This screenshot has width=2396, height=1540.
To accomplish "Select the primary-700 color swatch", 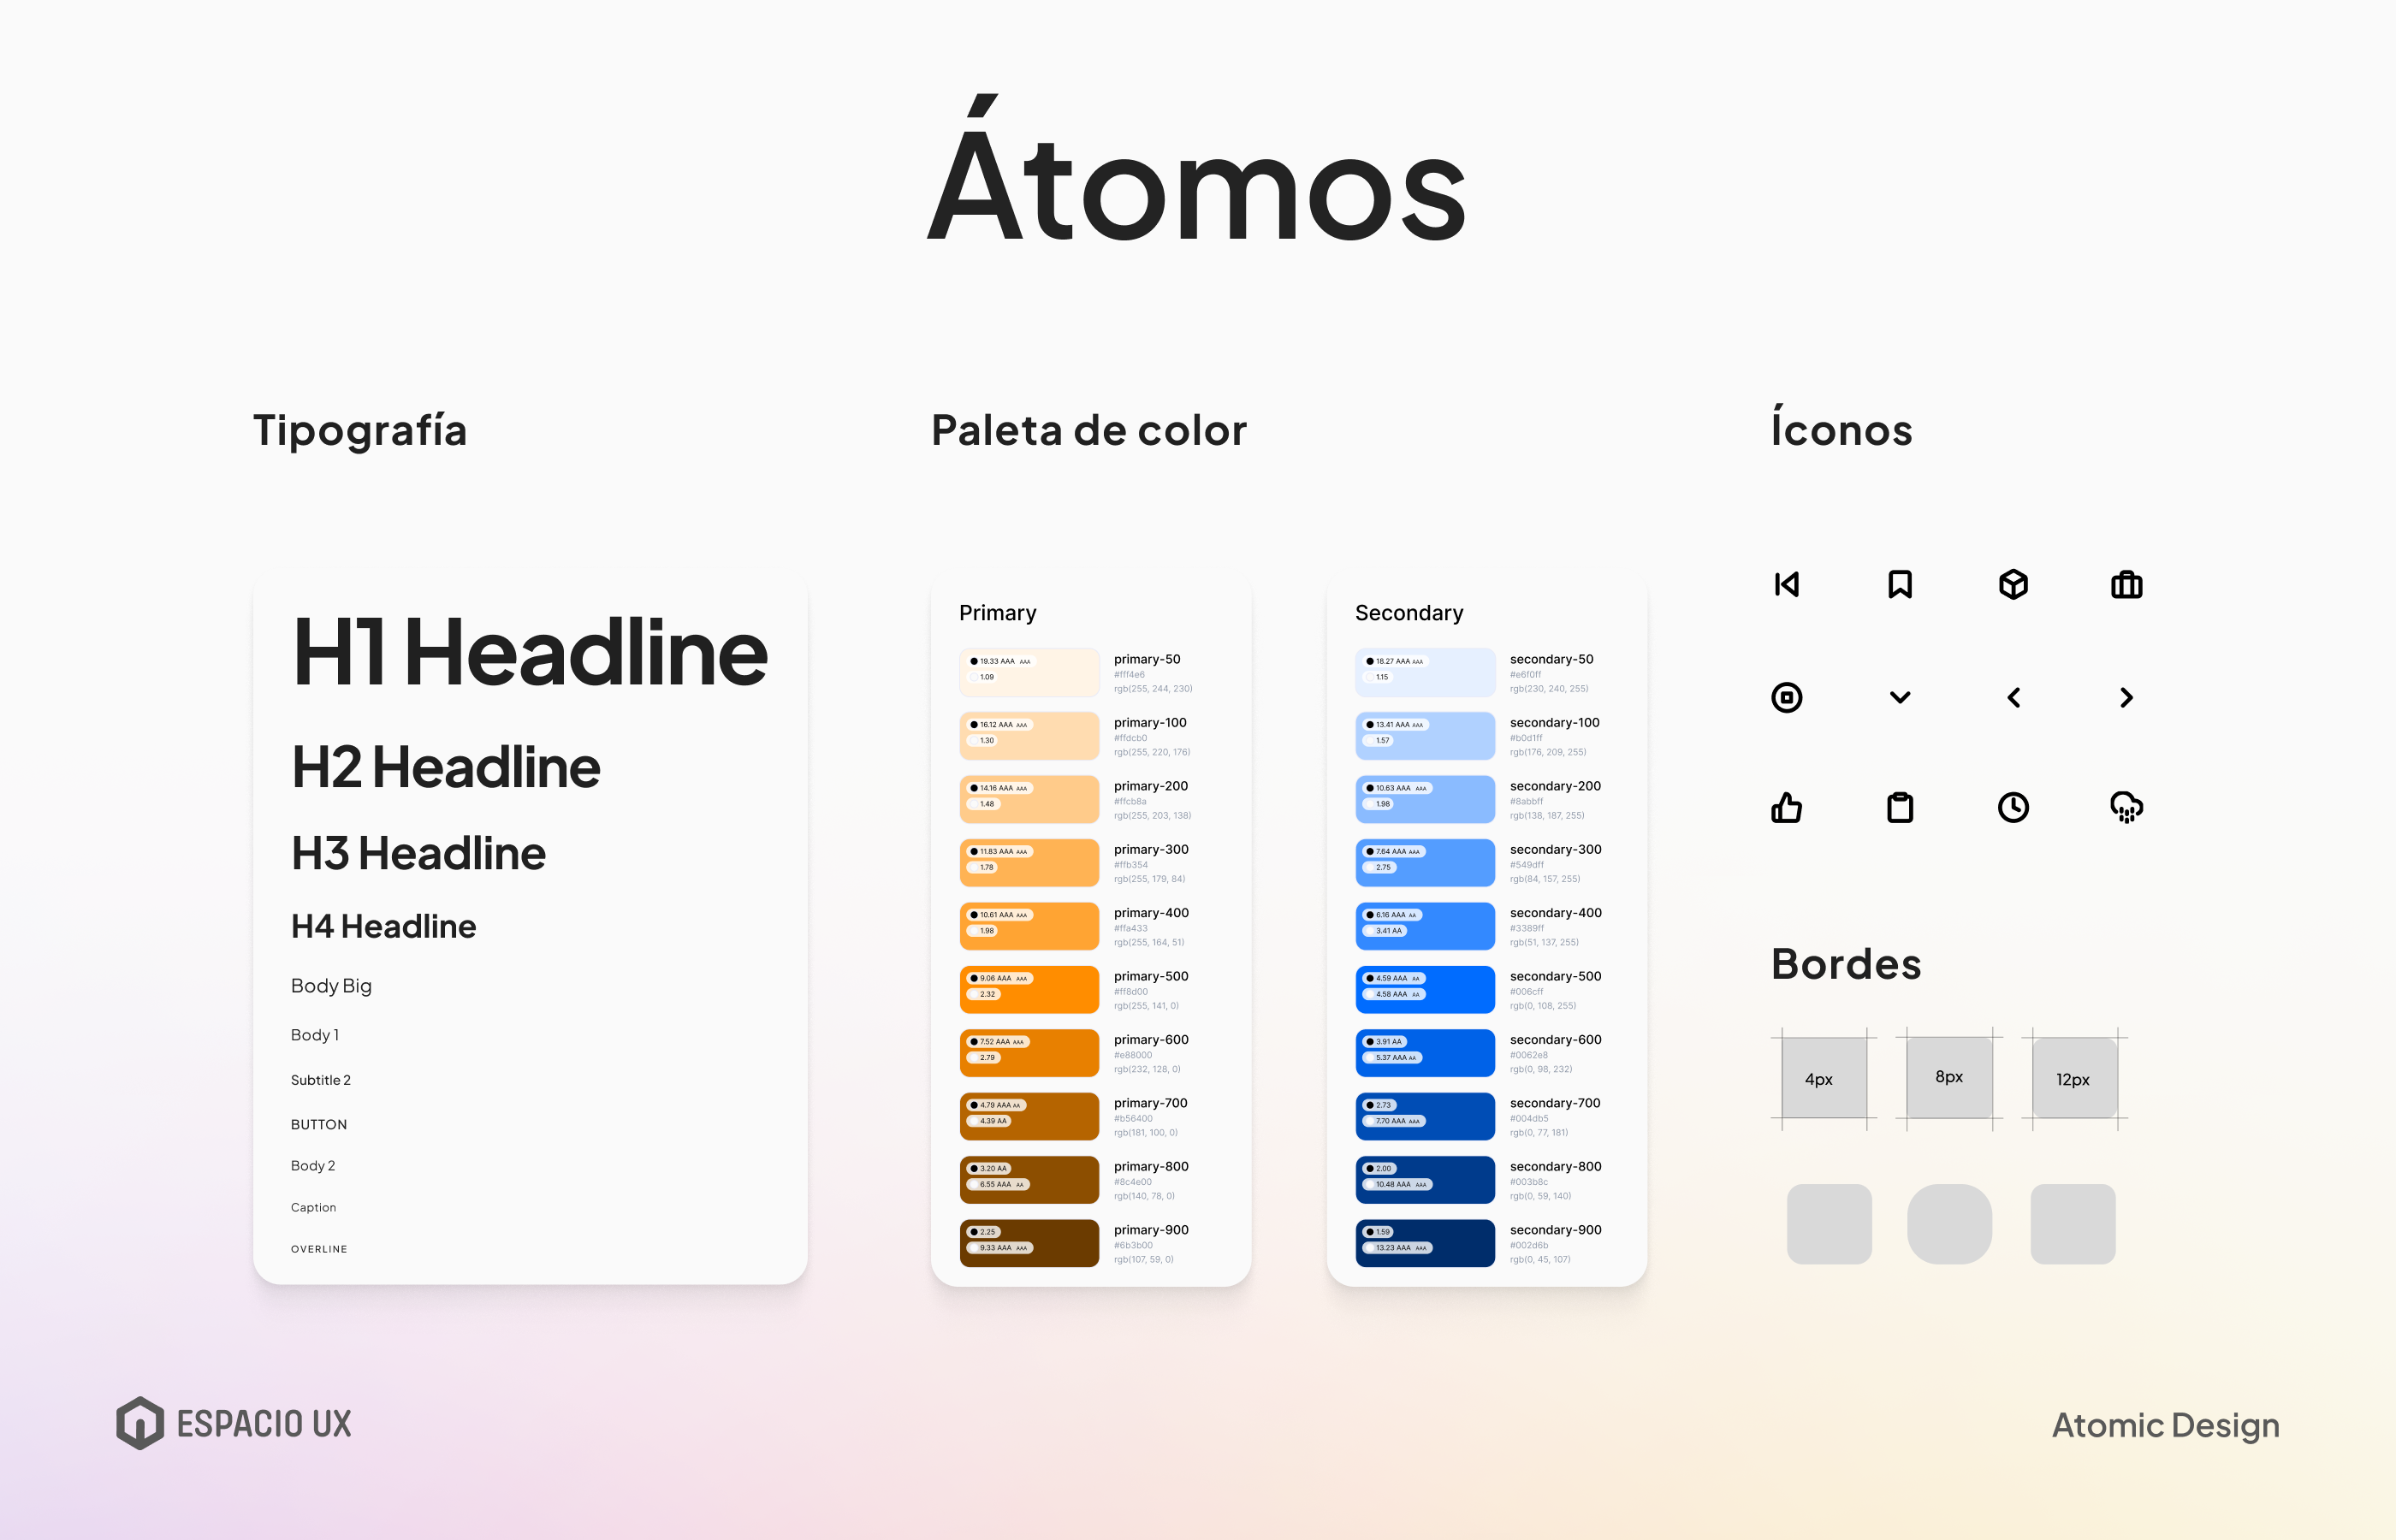I will coord(1029,1117).
